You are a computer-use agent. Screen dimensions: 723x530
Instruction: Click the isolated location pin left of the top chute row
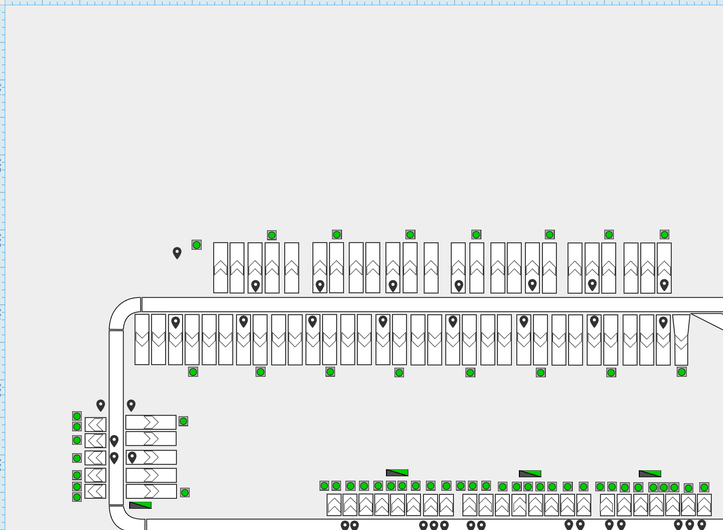[177, 253]
